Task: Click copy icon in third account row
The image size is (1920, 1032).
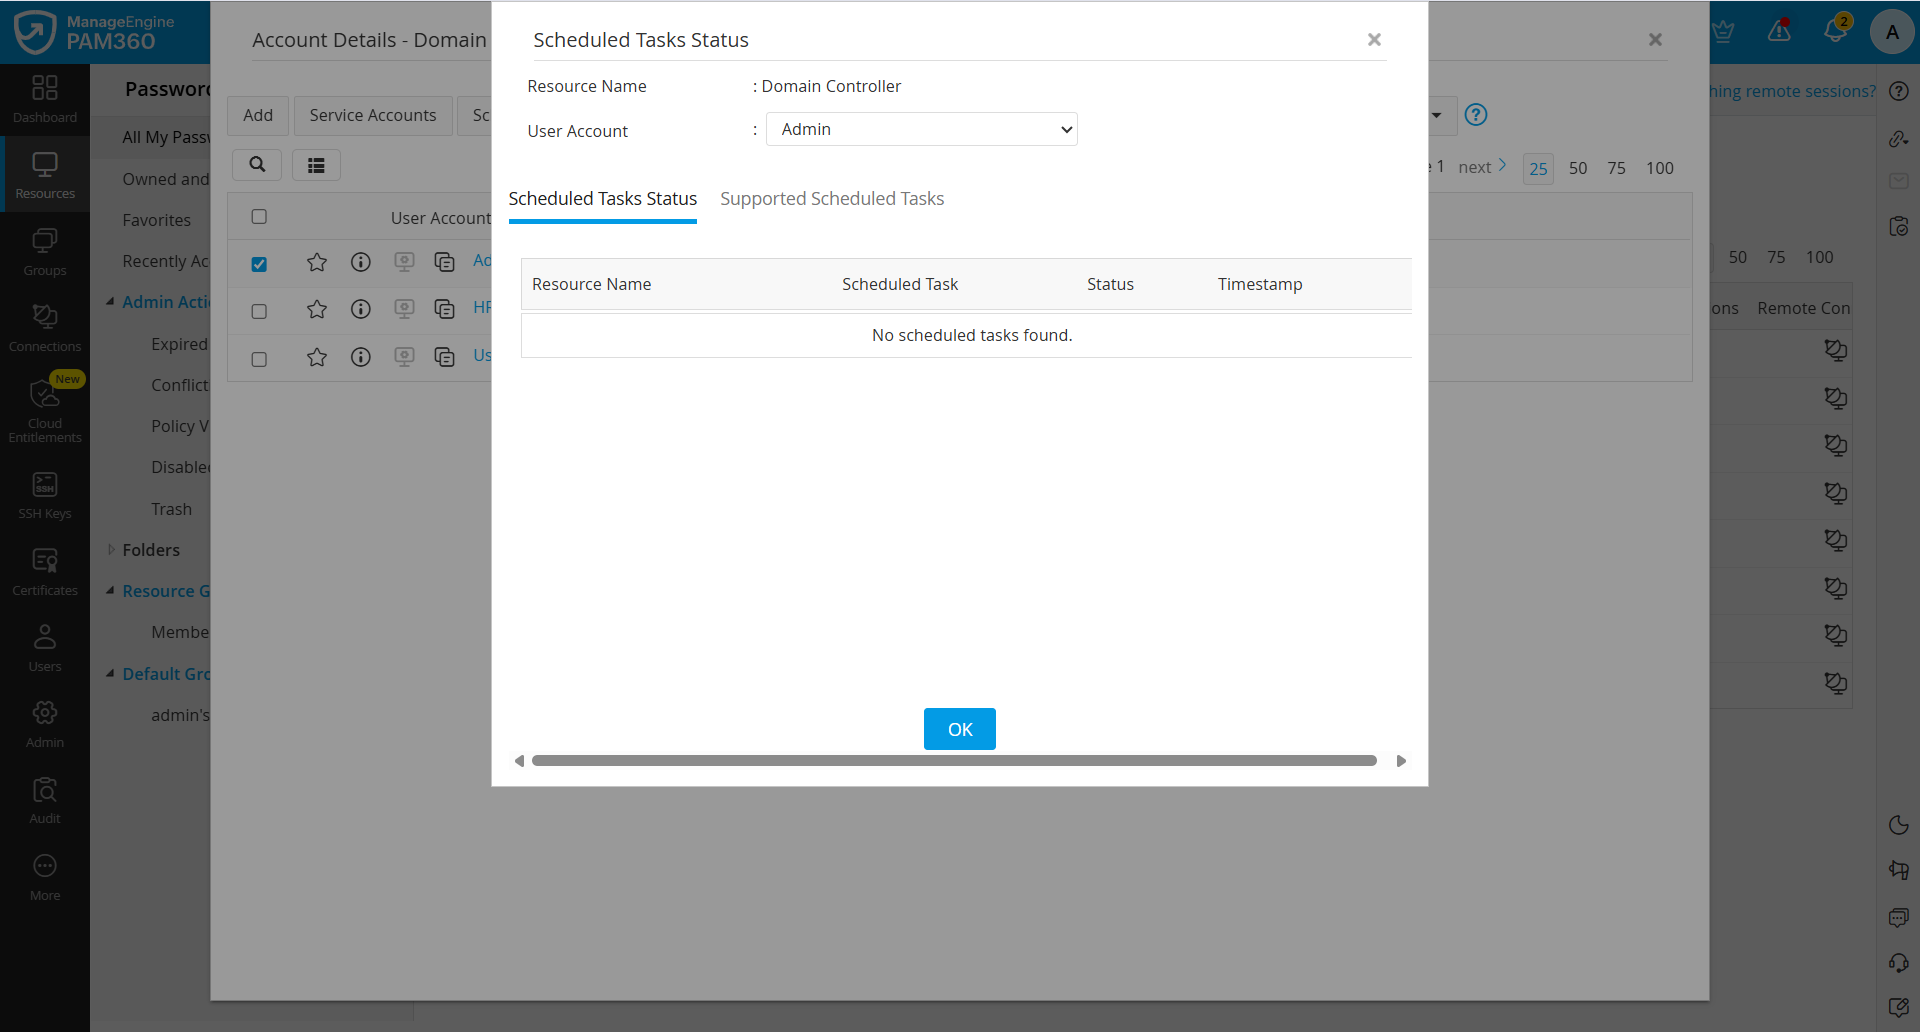Action: coord(445,357)
